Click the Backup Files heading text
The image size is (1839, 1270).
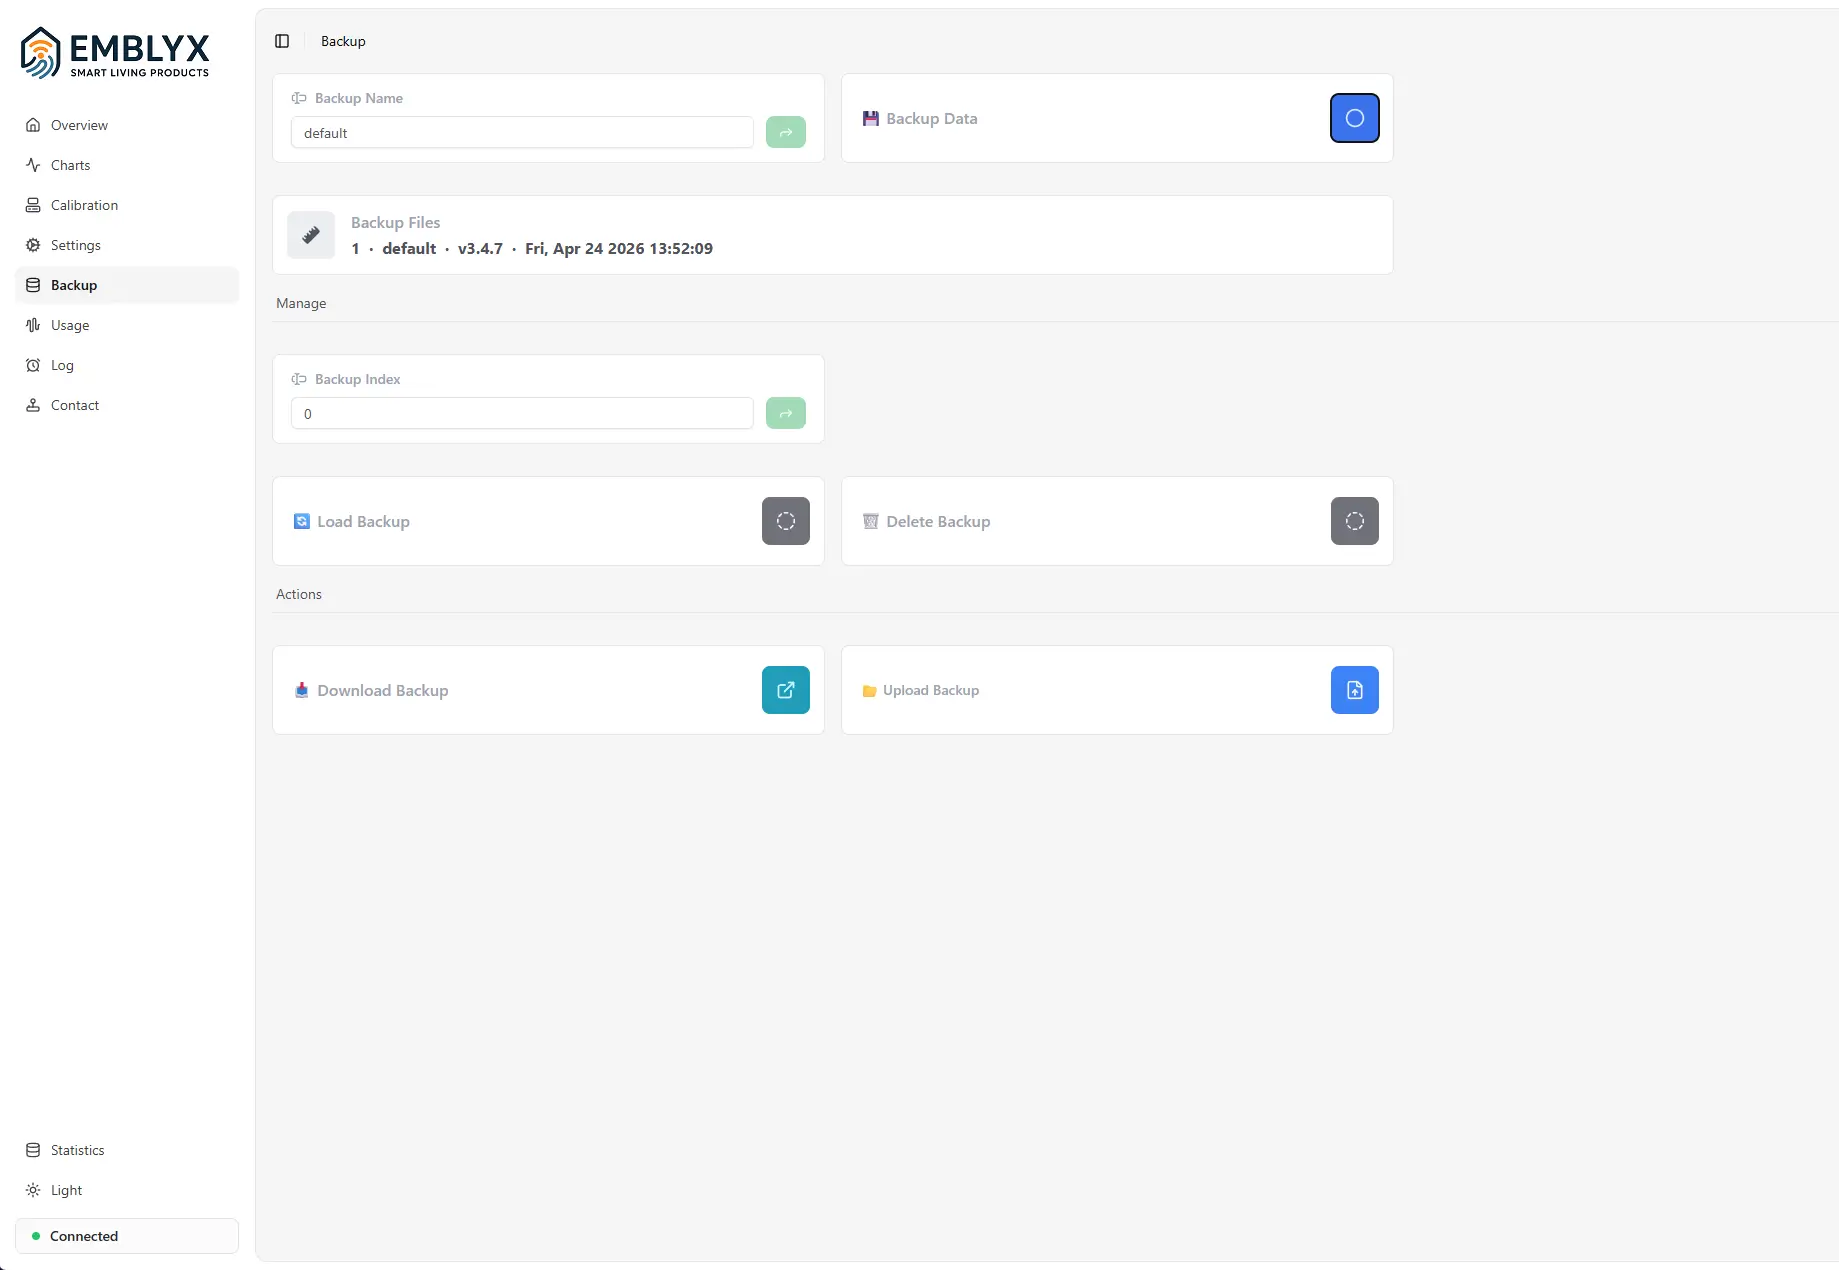(395, 223)
